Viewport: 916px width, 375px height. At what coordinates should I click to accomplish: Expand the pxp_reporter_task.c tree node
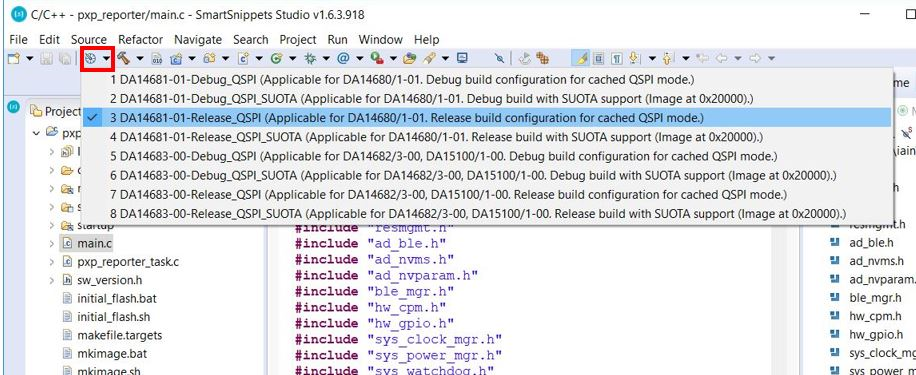[x=52, y=261]
